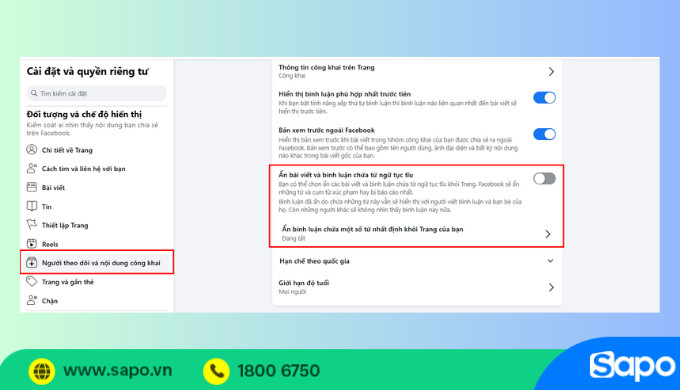Click the yellow globe icon beside www.sapo.vn
680x390 pixels.
pos(42,371)
